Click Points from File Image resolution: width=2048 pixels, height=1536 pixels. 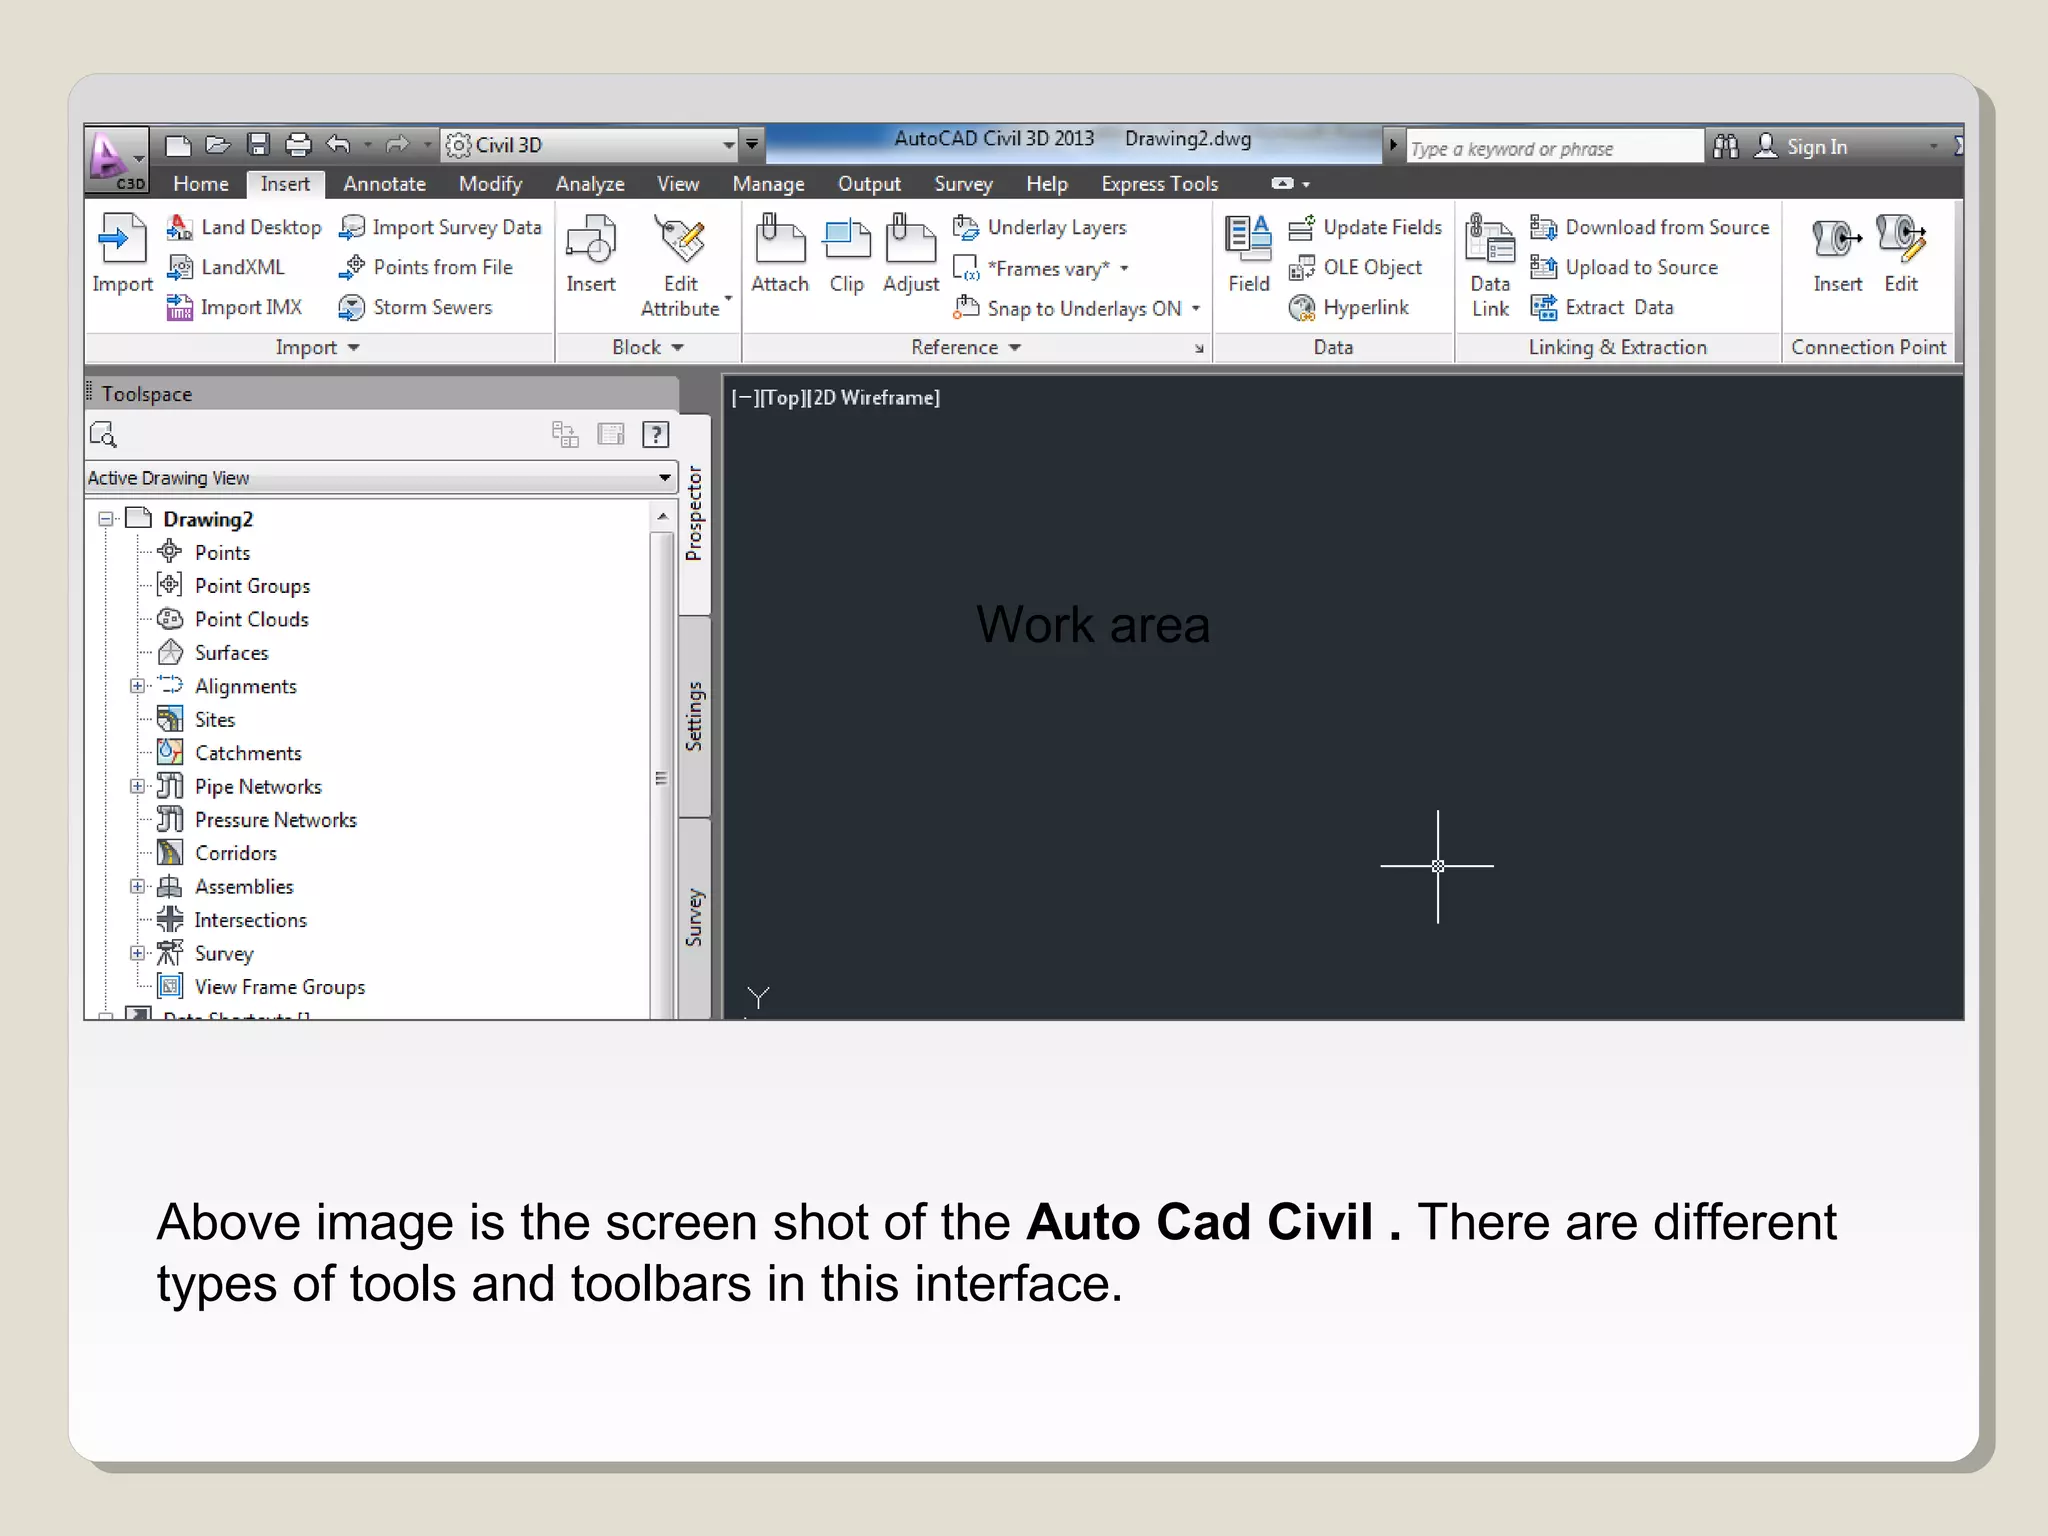426,268
